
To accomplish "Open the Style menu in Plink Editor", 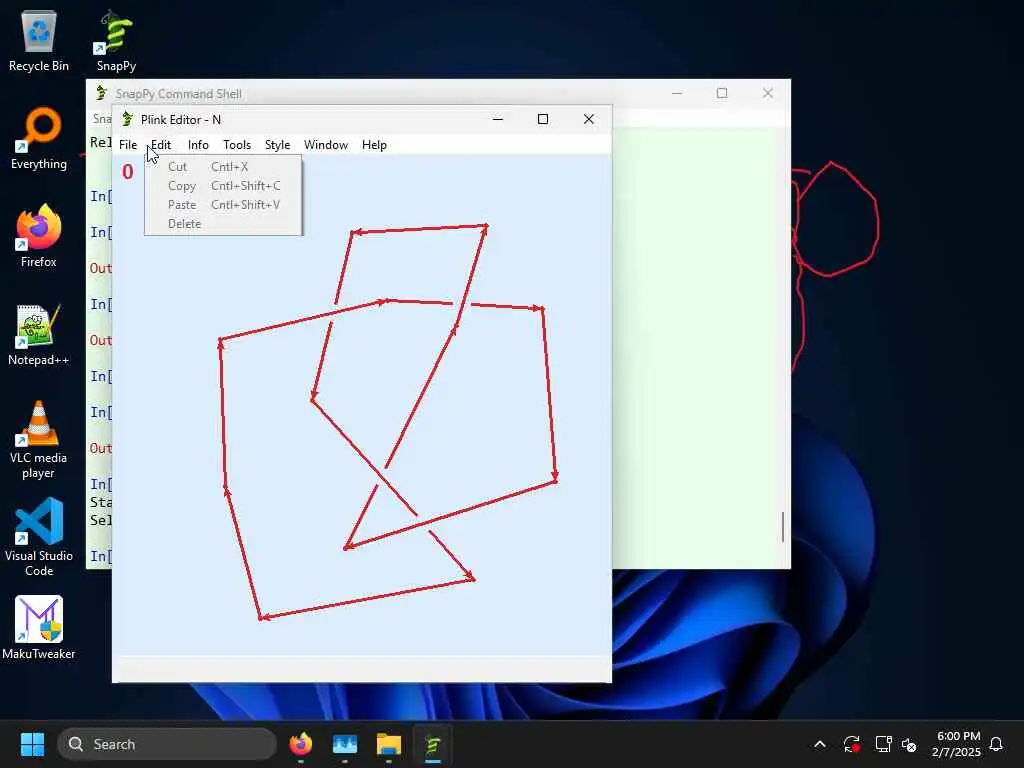I will coord(277,145).
